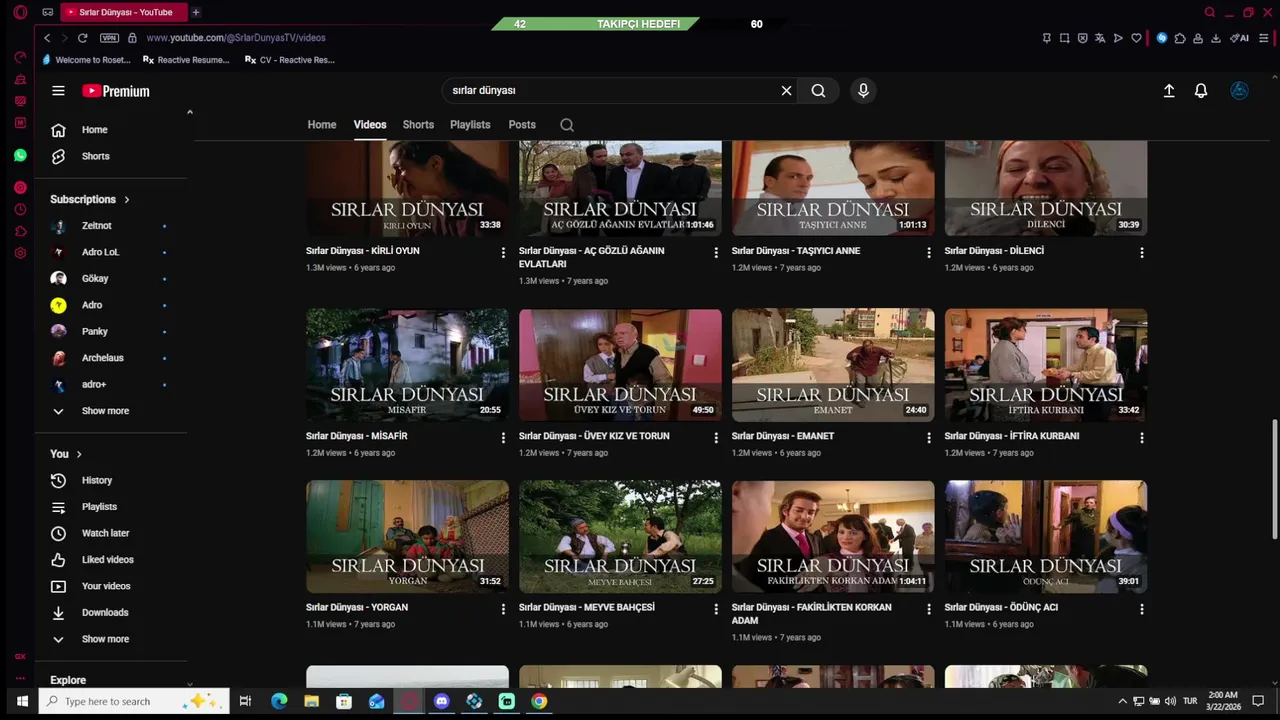Open options menu for MİSAFİR video
1280x720 pixels.
503,438
